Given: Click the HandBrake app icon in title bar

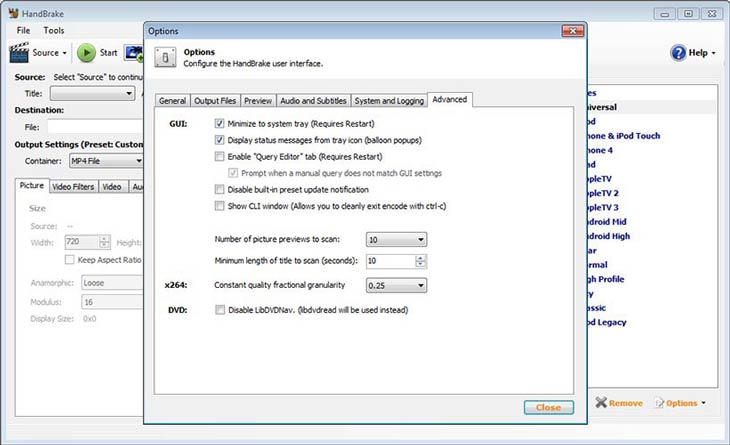Looking at the screenshot, I should (x=13, y=13).
